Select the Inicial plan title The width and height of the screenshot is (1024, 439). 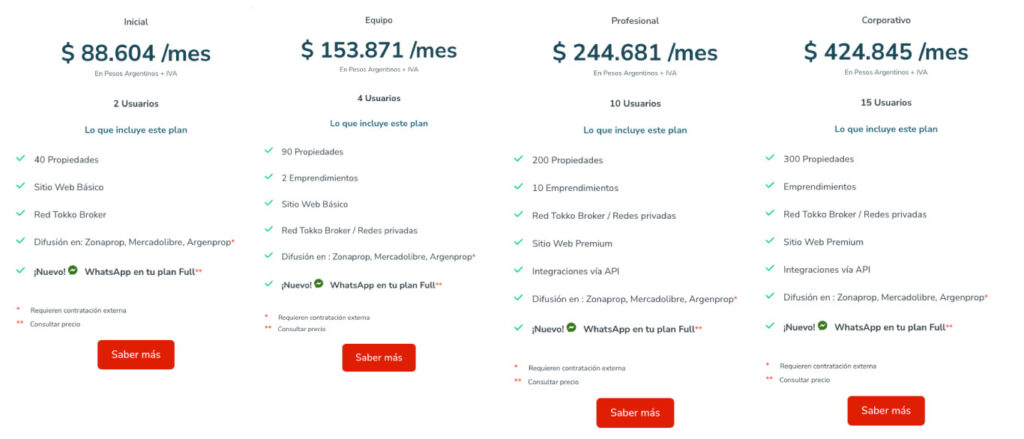click(x=136, y=22)
